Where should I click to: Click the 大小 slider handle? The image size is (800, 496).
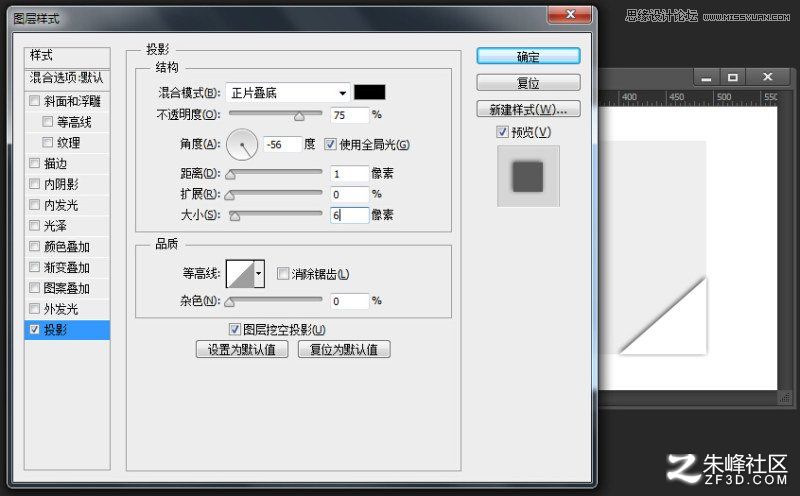pos(234,216)
